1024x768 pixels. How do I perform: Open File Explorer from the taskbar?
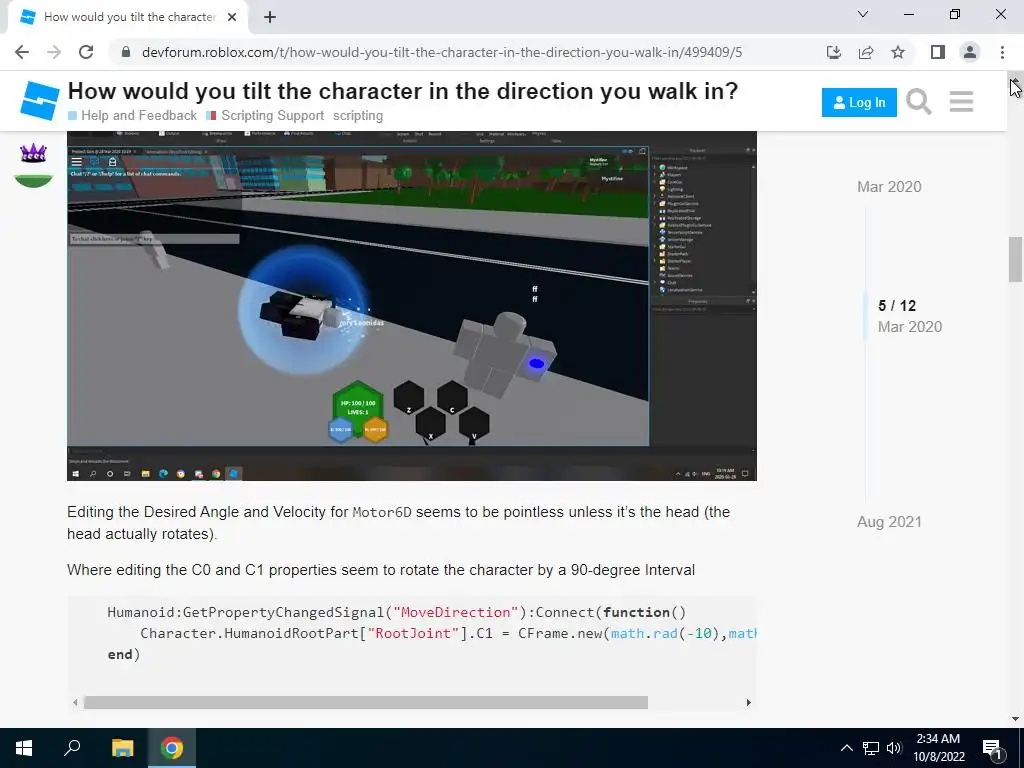[122, 748]
